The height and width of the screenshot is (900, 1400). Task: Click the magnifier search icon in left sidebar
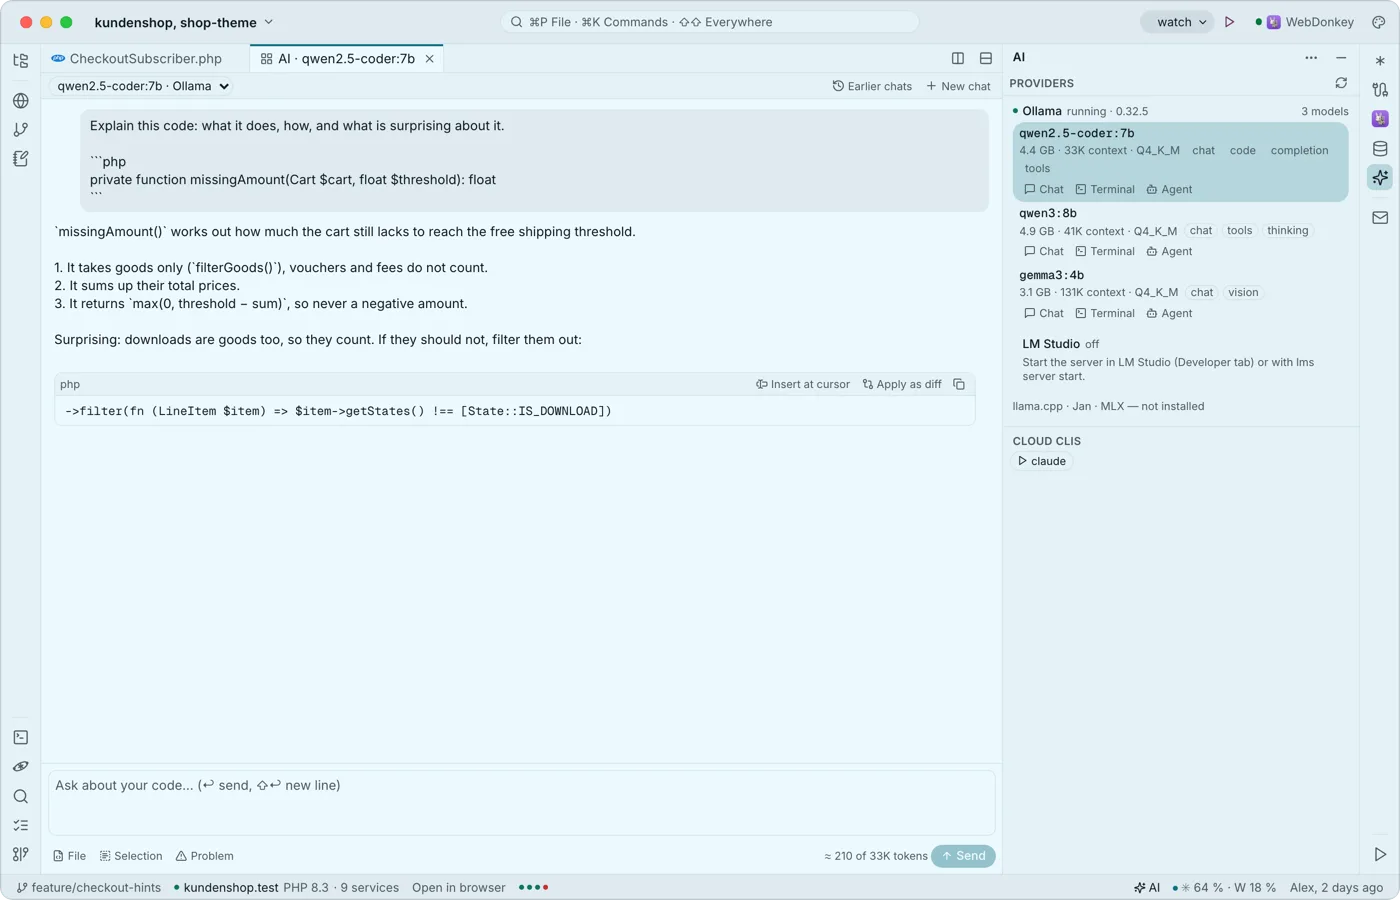click(x=21, y=797)
